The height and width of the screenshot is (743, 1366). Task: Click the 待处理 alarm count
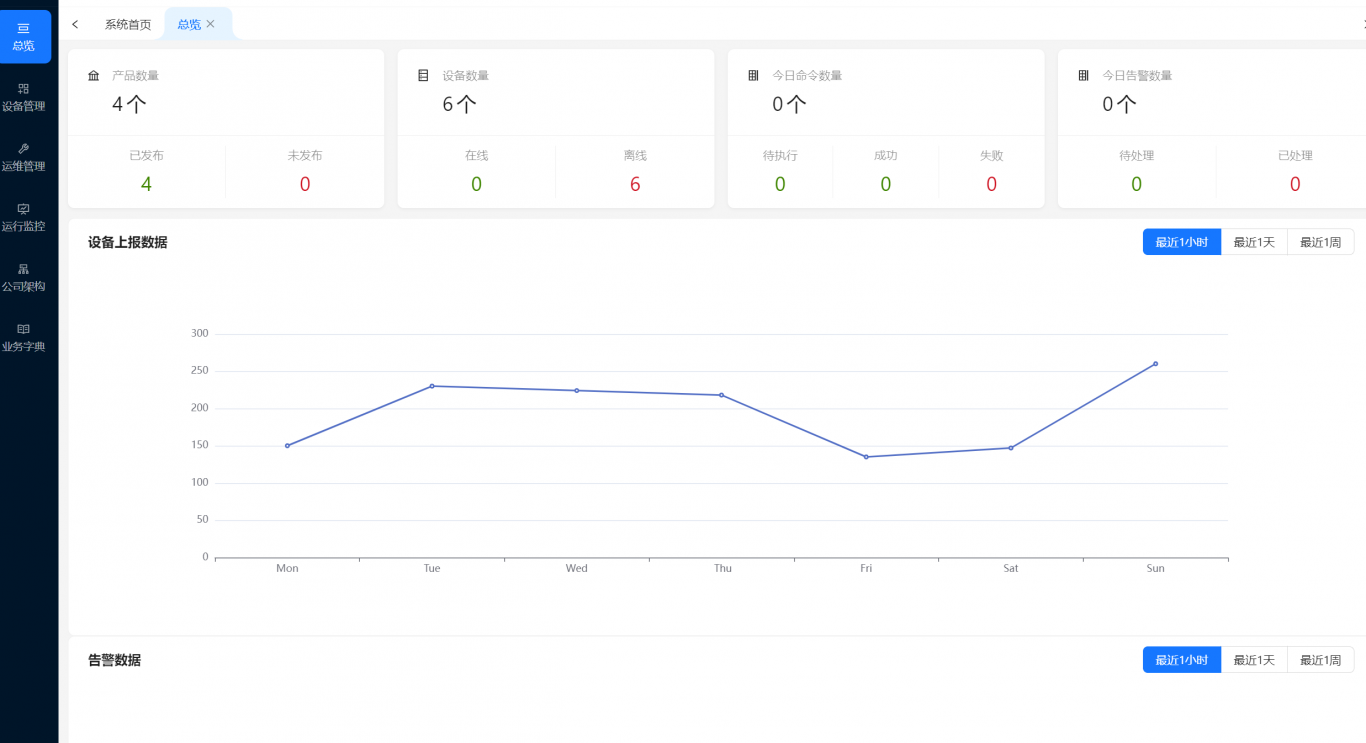point(1136,184)
